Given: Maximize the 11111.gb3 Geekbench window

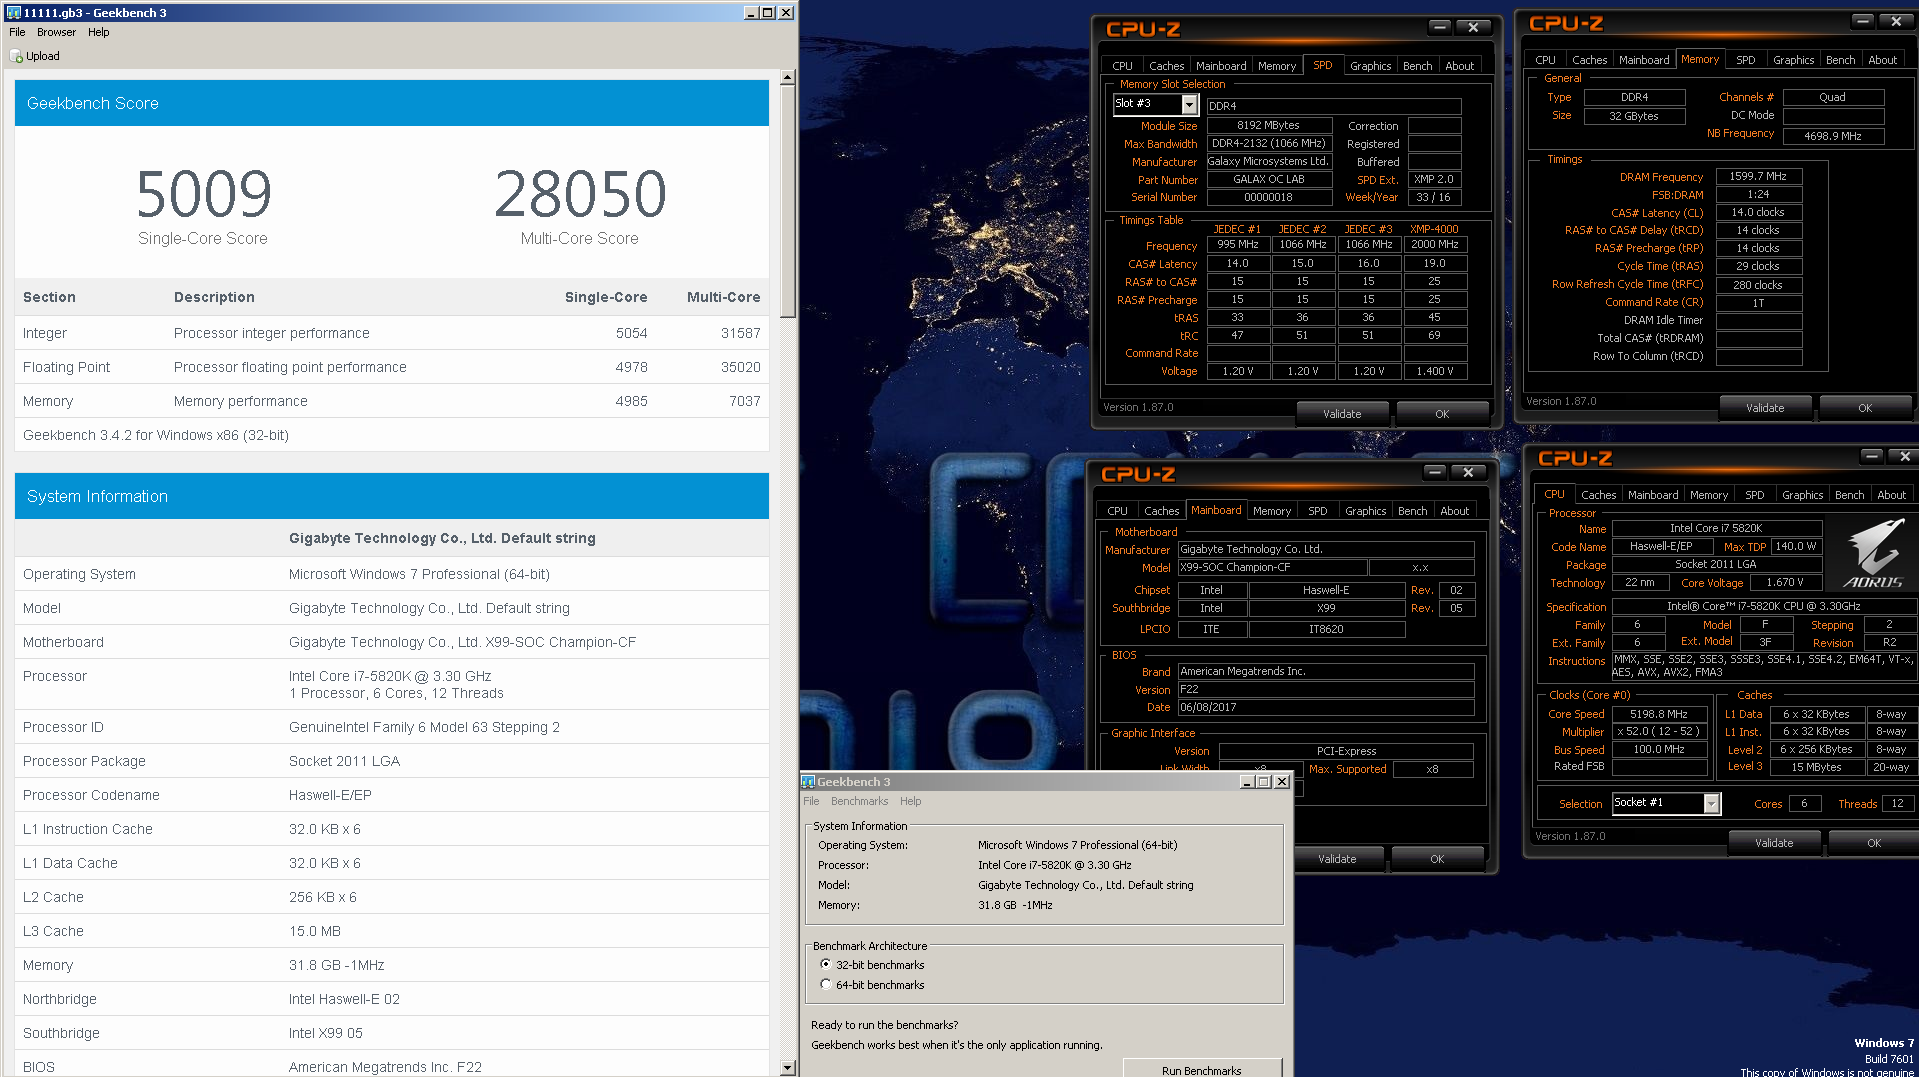Looking at the screenshot, I should (x=768, y=13).
